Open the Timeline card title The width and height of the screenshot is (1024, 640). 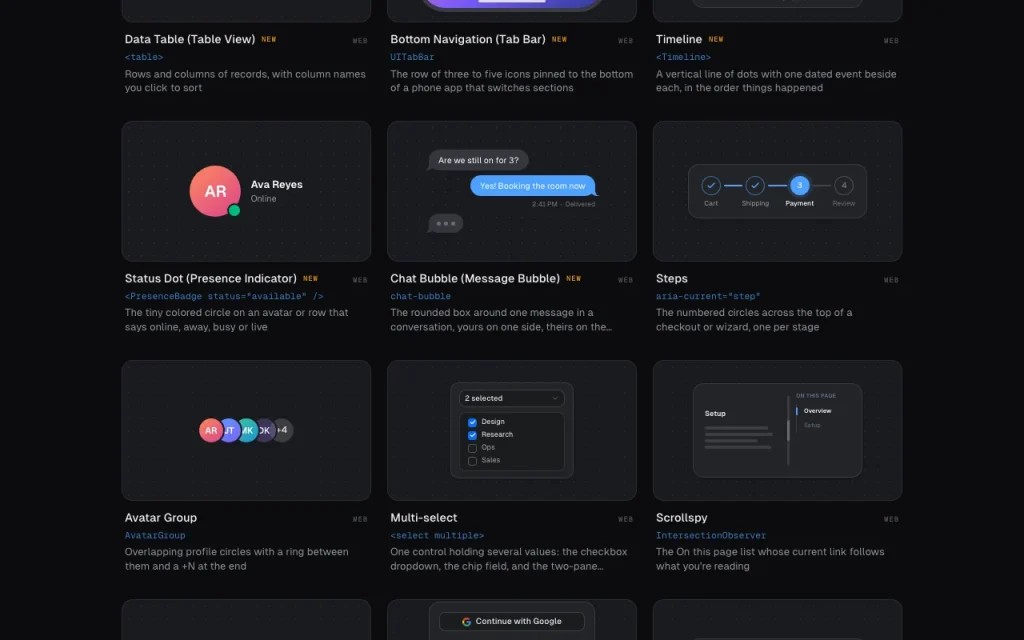pos(679,39)
